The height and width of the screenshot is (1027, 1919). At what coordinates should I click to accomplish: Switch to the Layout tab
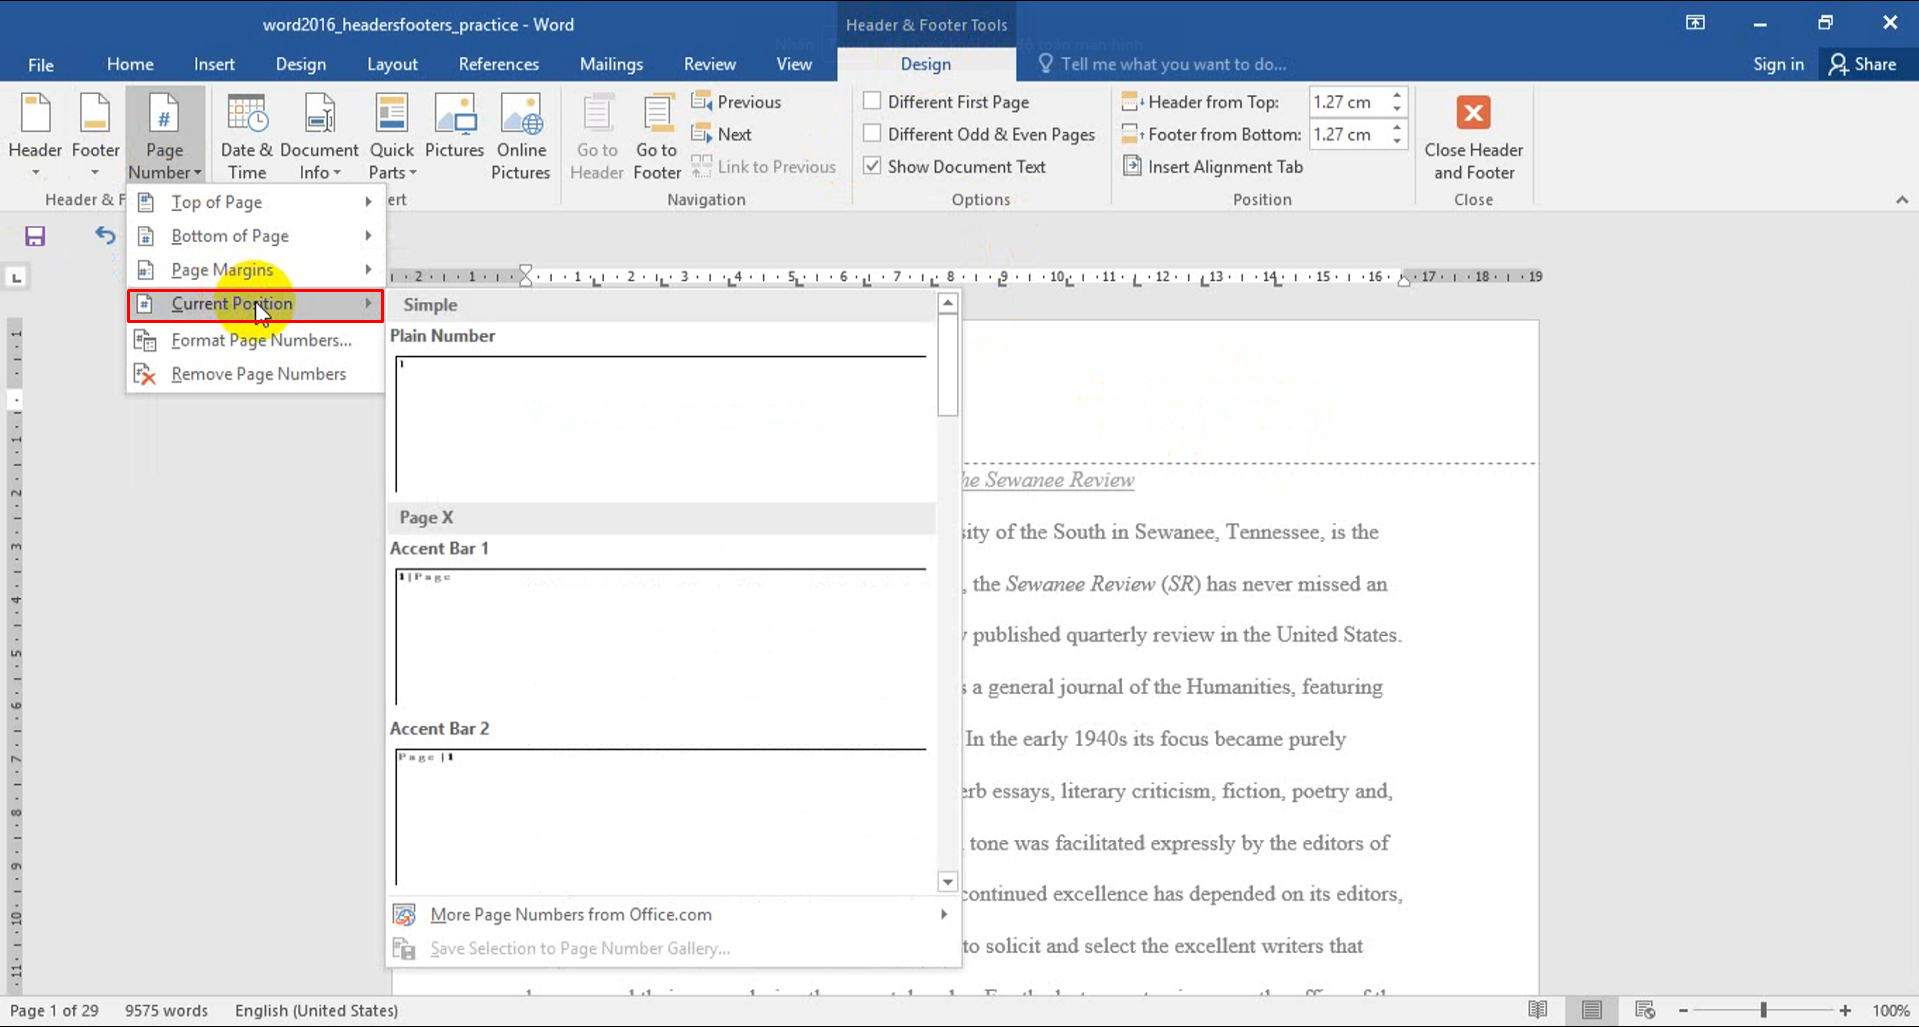click(x=392, y=64)
